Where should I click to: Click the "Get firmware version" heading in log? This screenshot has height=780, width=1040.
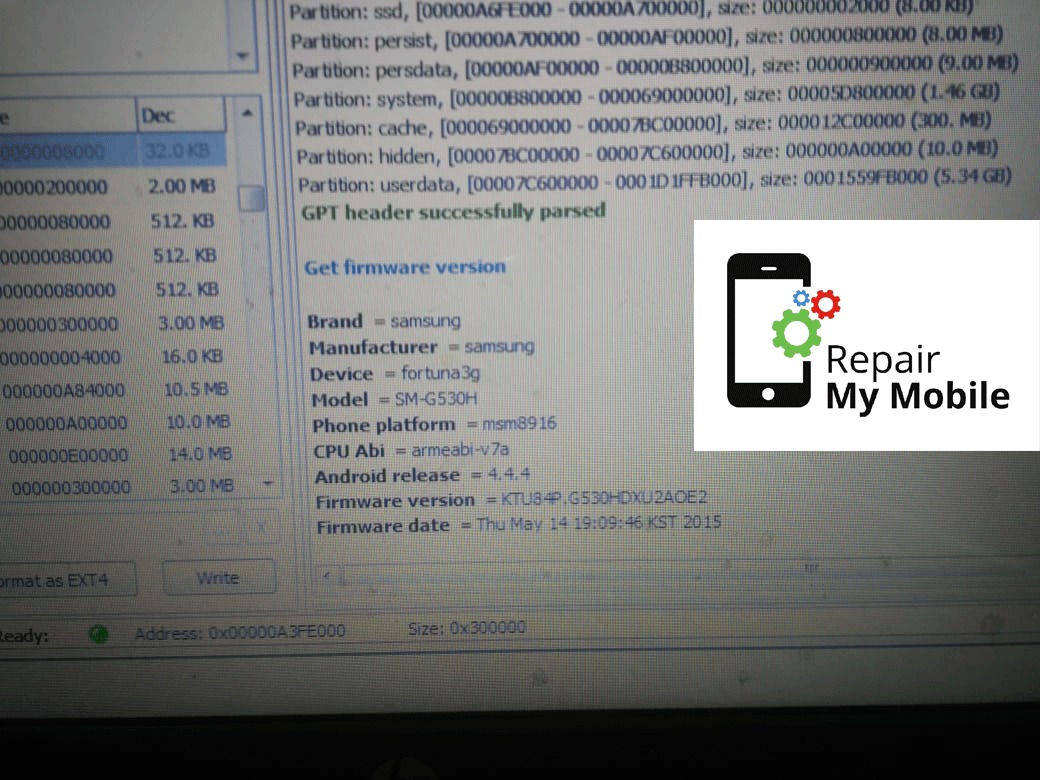click(x=405, y=267)
